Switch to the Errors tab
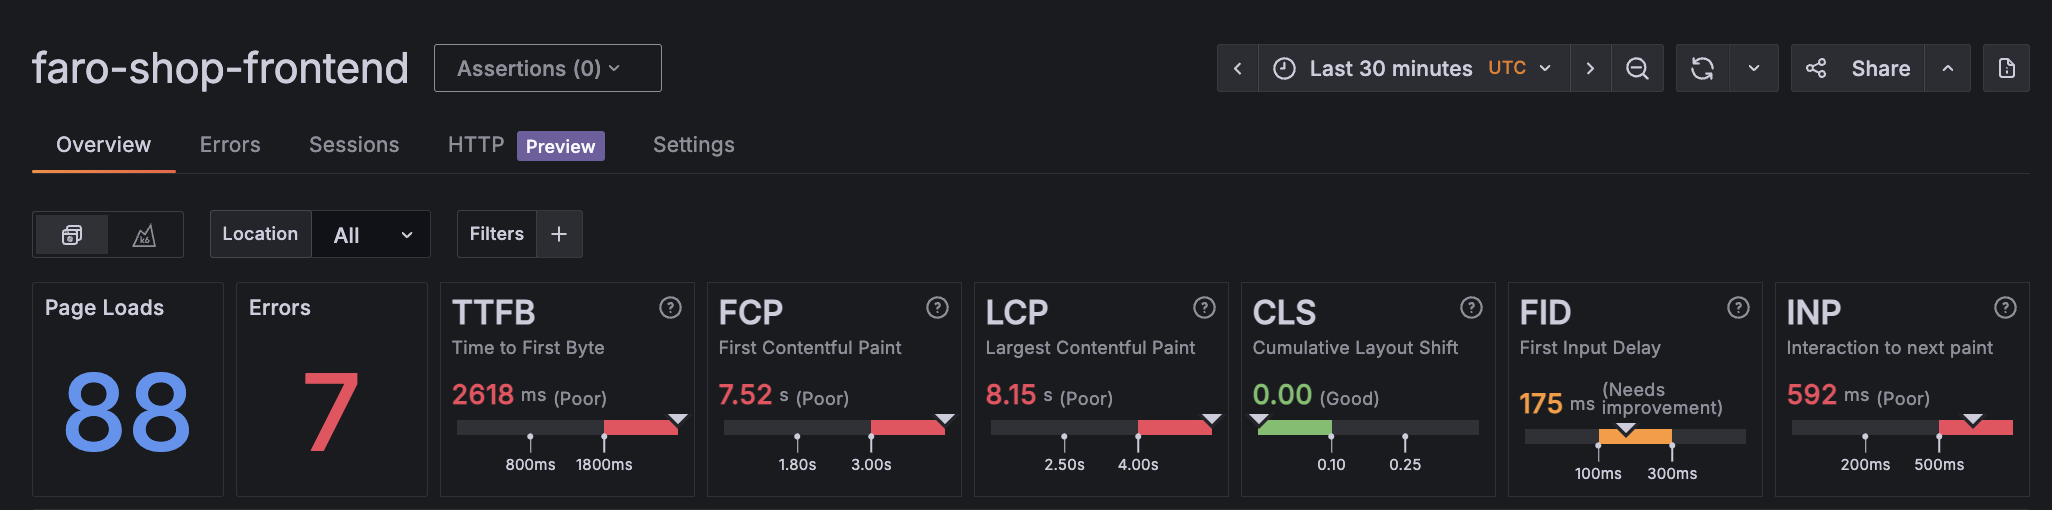 point(230,145)
